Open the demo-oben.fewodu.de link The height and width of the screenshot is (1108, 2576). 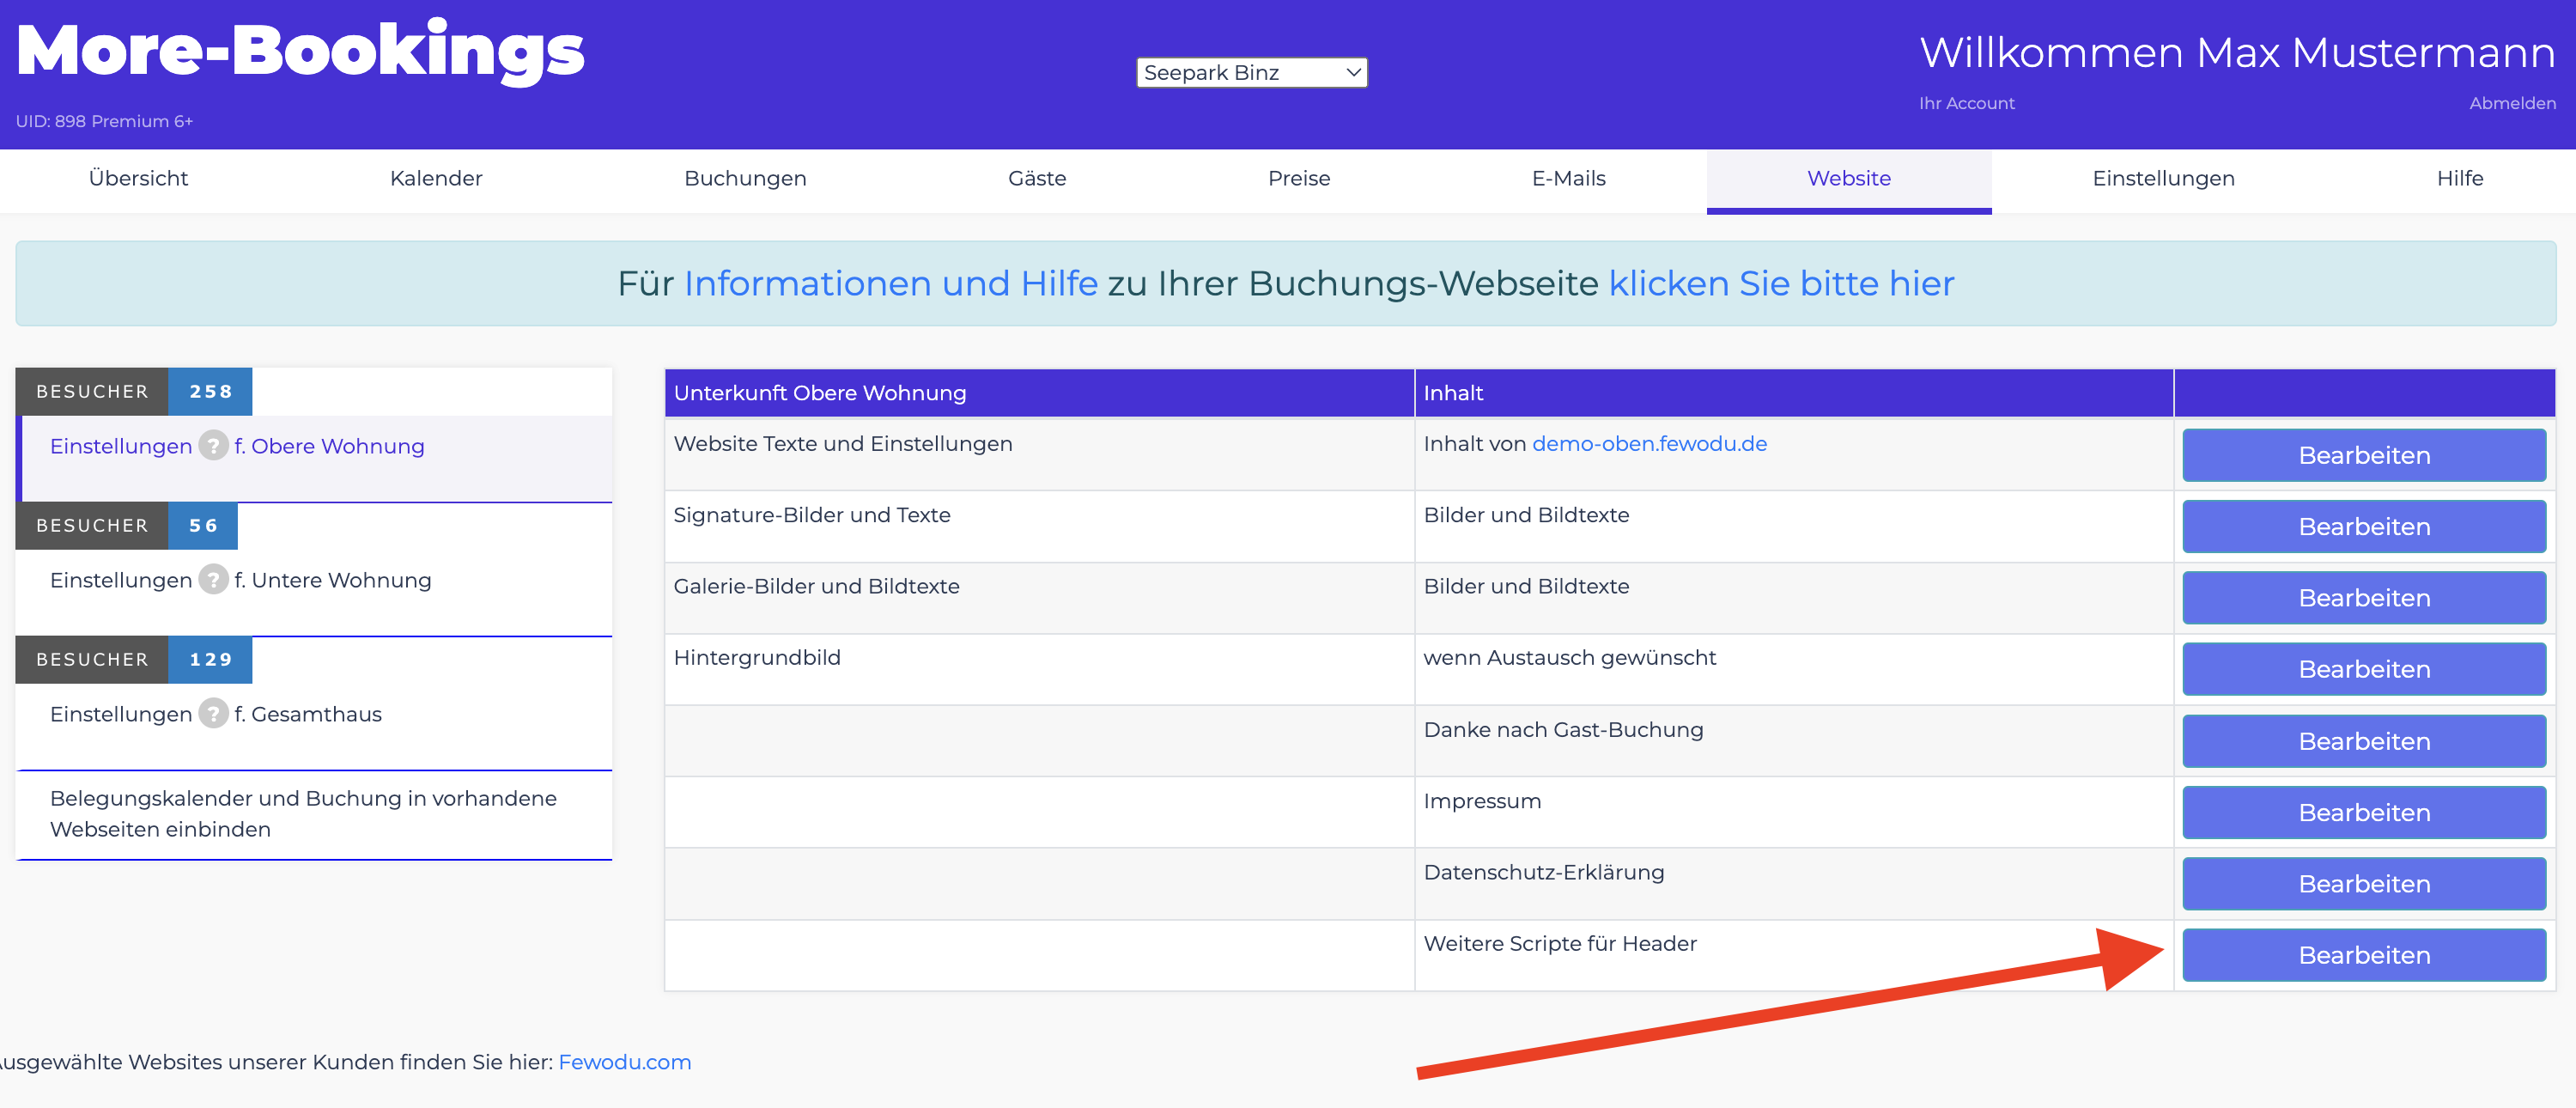coord(1649,444)
